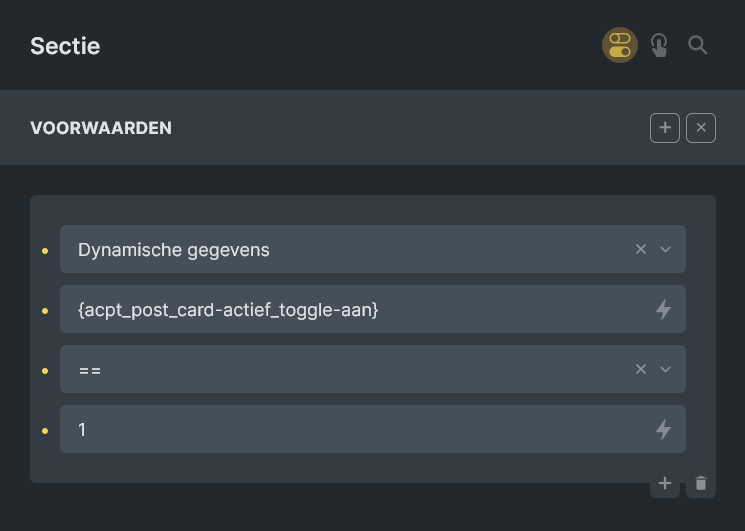This screenshot has width=745, height=531.
Task: Clear the Dynamische gegevens selection
Action: coord(640,249)
